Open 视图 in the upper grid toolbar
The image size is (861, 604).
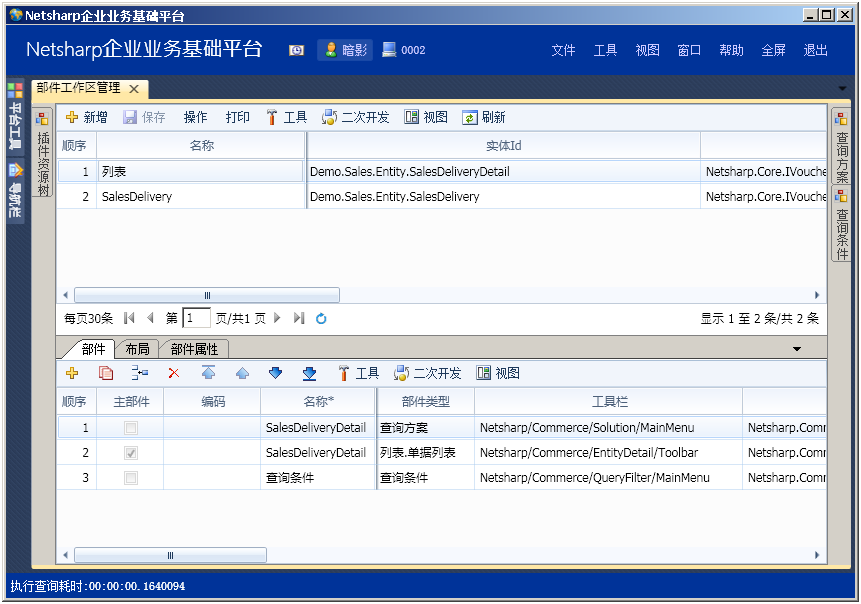pyautogui.click(x=426, y=117)
